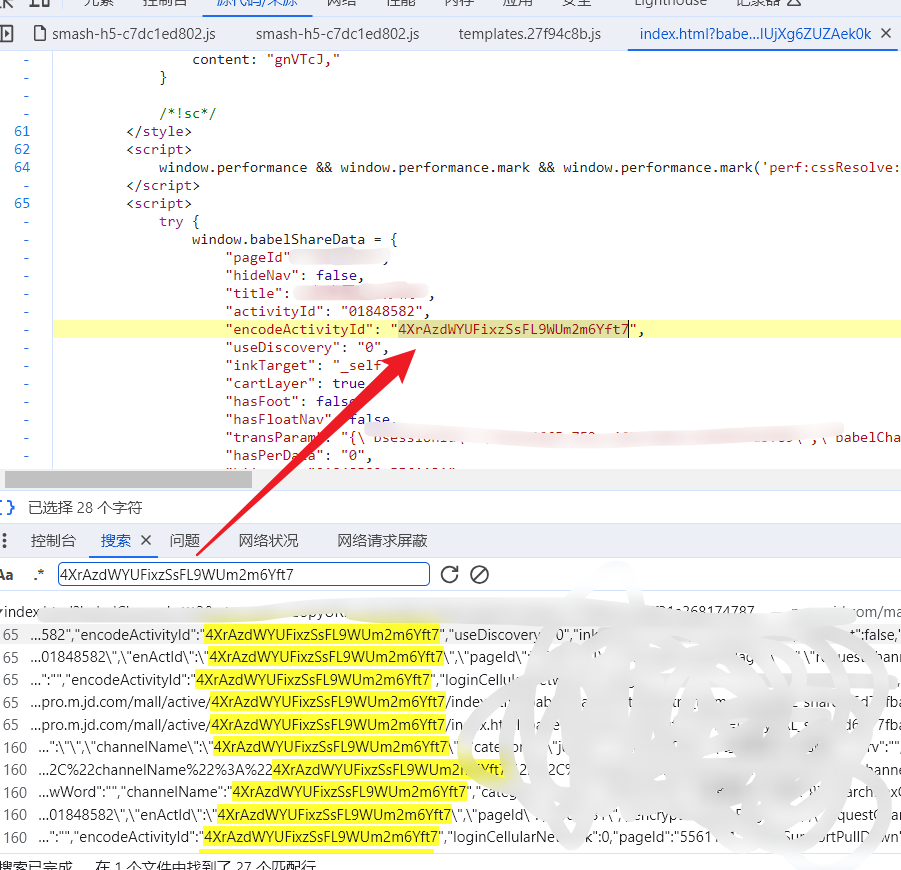This screenshot has height=870, width=901.
Task: Open the line 65 result starting ...582","encodeActivityId"
Action: click(x=450, y=635)
